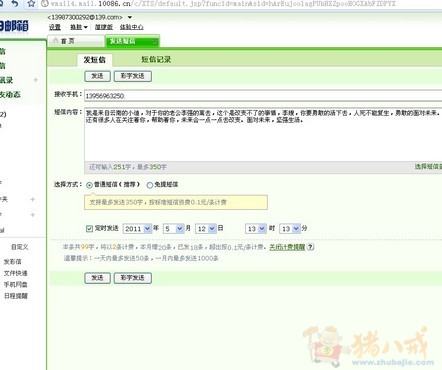Click the top 发送 button
The image size is (442, 370).
coord(97,76)
